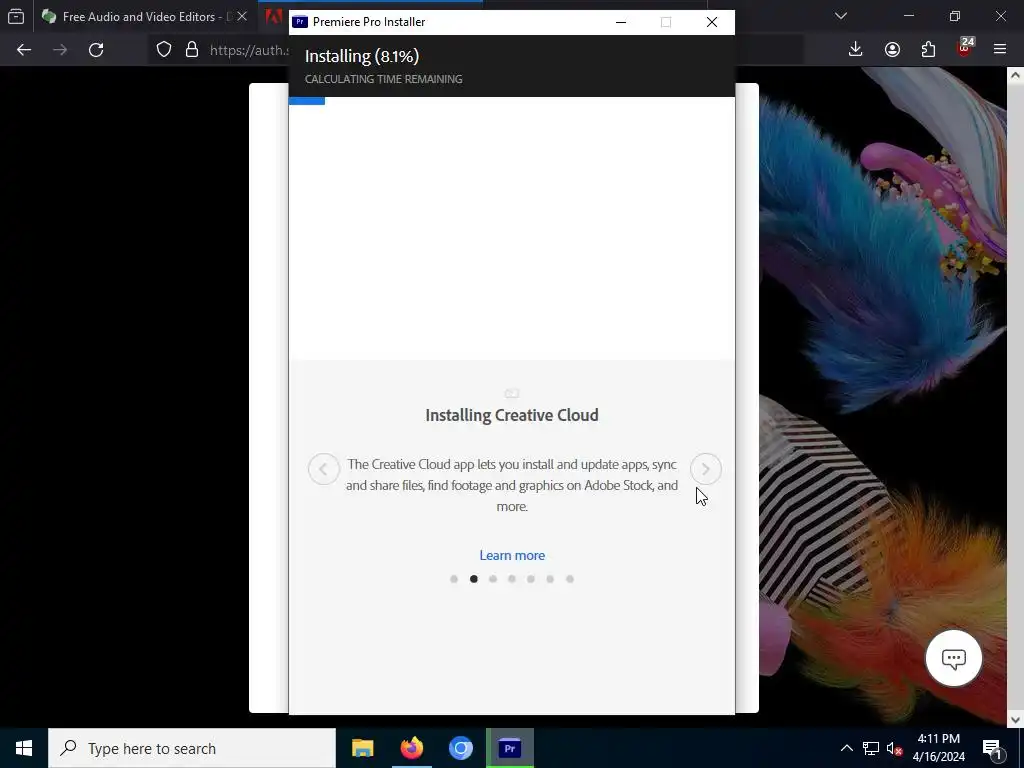Select Premiere Pro installer taskbar icon
Viewport: 1024px width, 768px height.
509,748
